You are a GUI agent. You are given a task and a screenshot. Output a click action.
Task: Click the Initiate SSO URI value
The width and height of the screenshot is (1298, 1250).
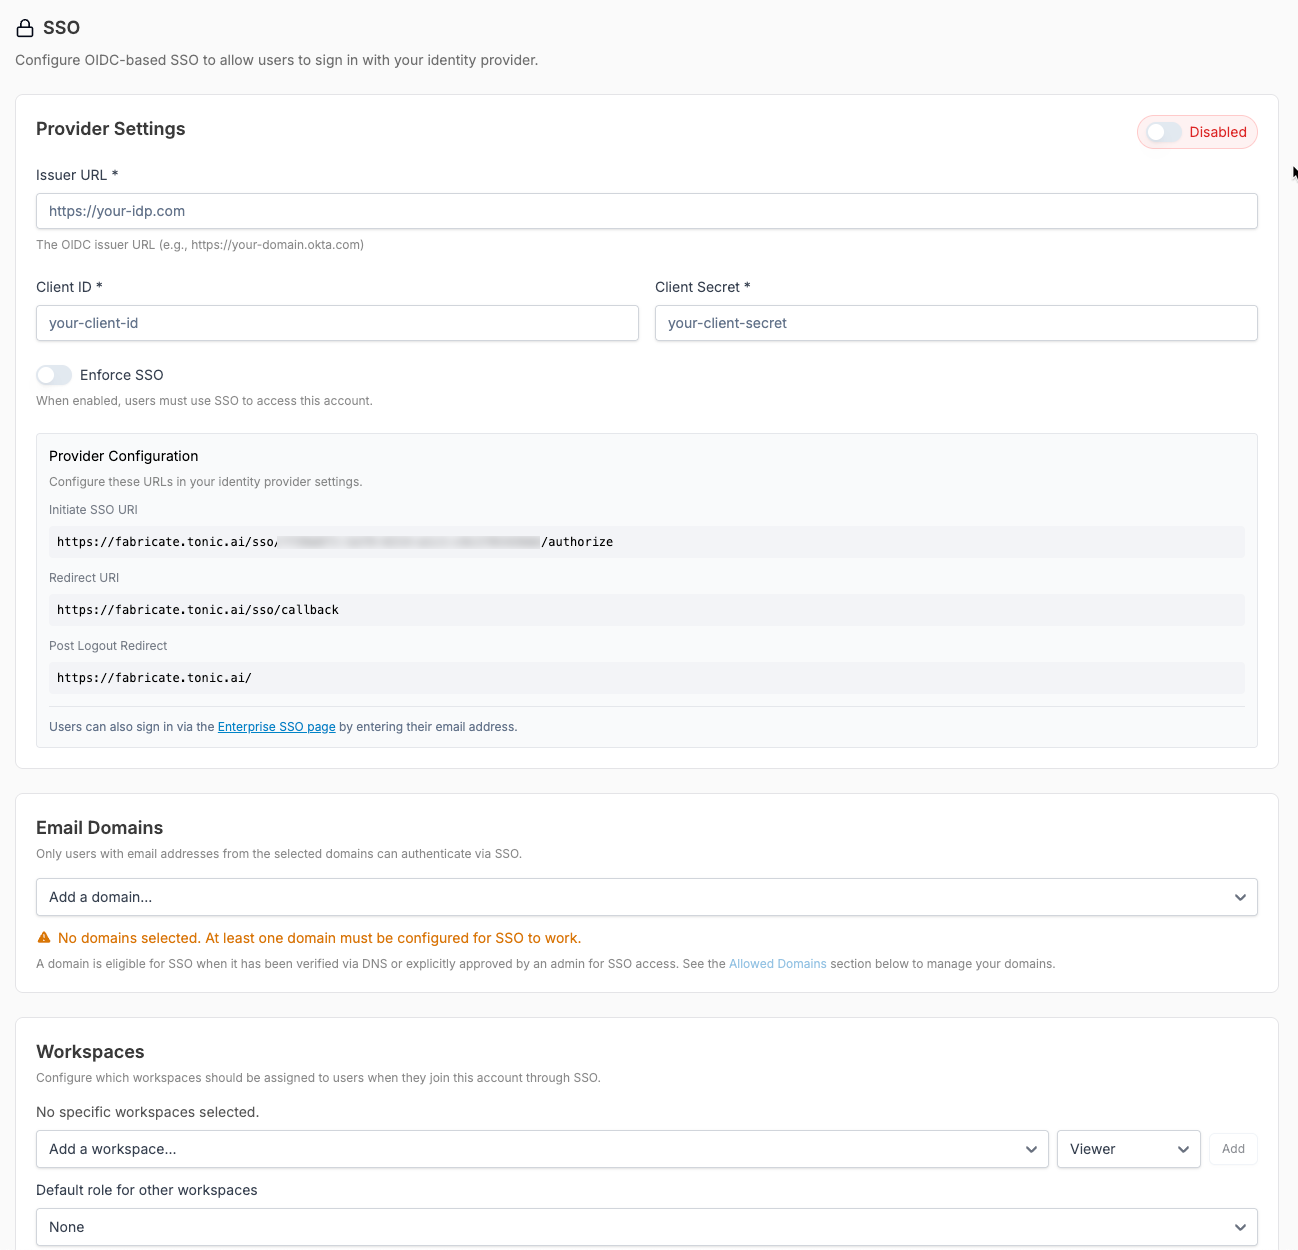tap(334, 542)
